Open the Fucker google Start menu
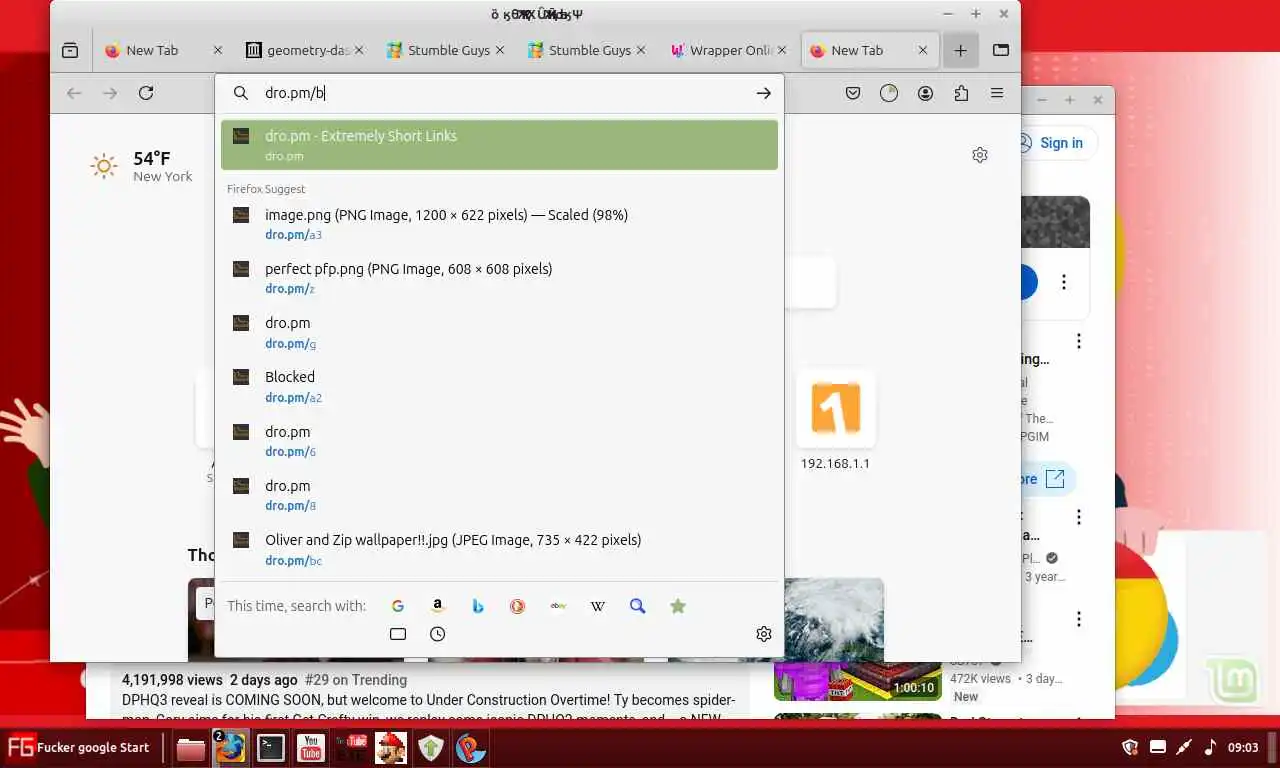Image resolution: width=1280 pixels, height=768 pixels. click(x=79, y=747)
